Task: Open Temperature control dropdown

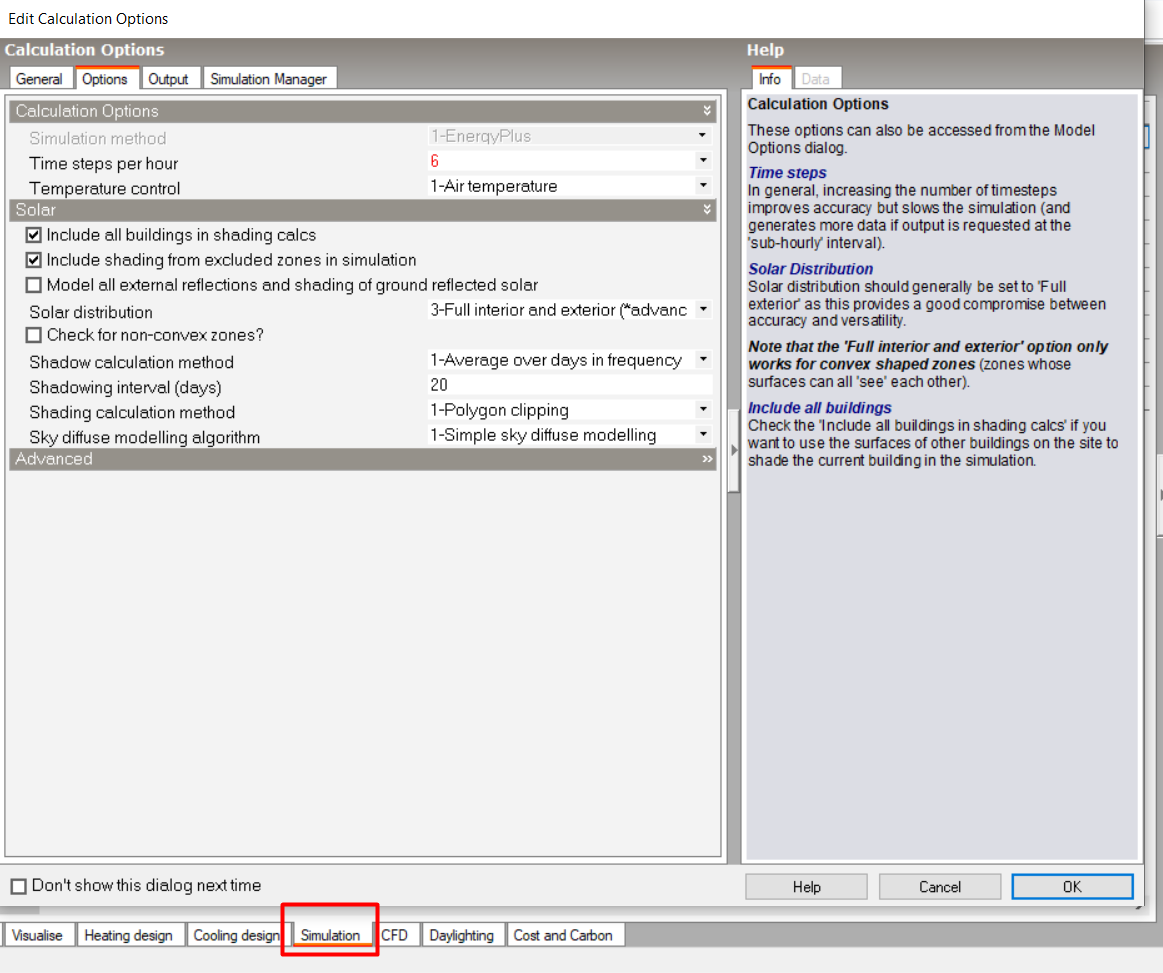Action: 702,185
